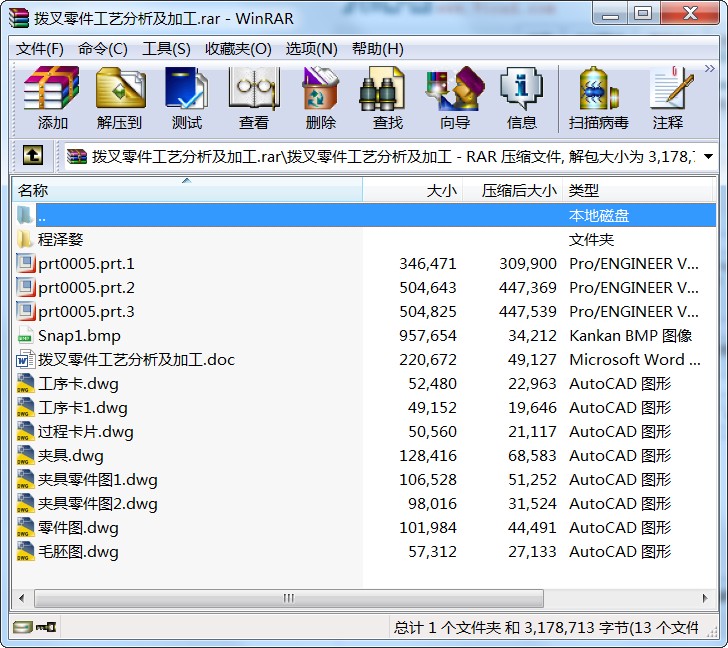Click the View (查看) book icon
Image resolution: width=728 pixels, height=648 pixels.
pos(254,89)
